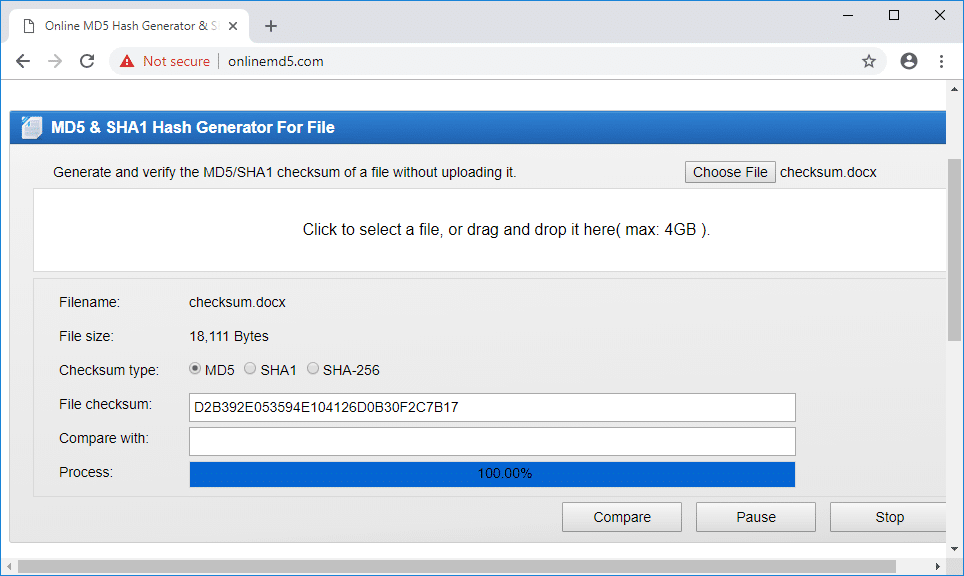The width and height of the screenshot is (964, 576).
Task: Click the chosen file name beside Choose File
Action: (828, 172)
